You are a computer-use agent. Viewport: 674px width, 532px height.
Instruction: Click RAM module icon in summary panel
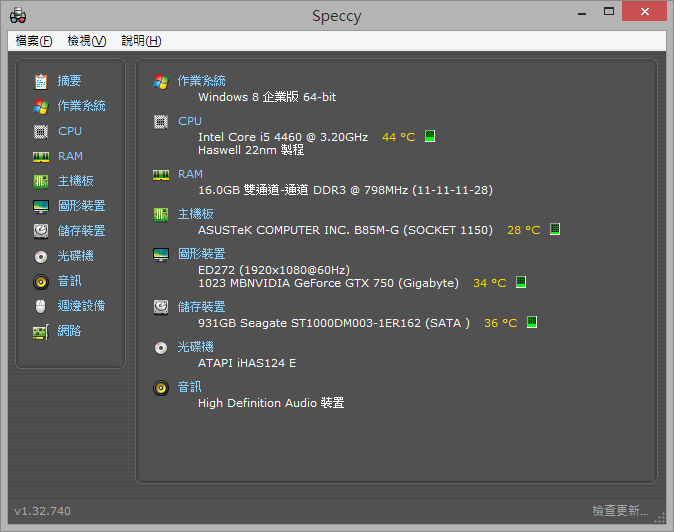click(161, 175)
